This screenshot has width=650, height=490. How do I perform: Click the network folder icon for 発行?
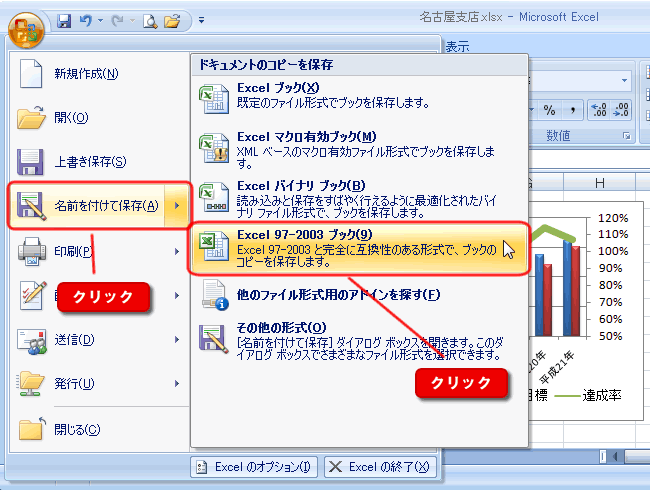click(30, 384)
